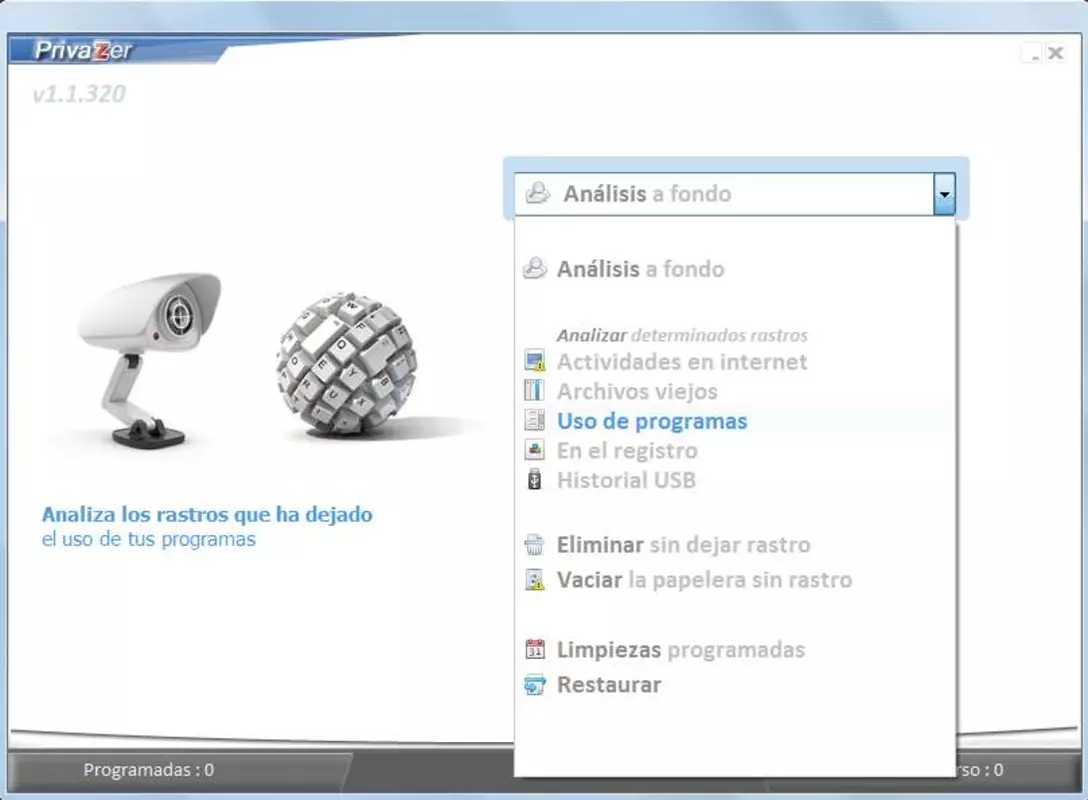The image size is (1088, 800).
Task: Click the version label v1.1.320
Action: click(x=79, y=94)
